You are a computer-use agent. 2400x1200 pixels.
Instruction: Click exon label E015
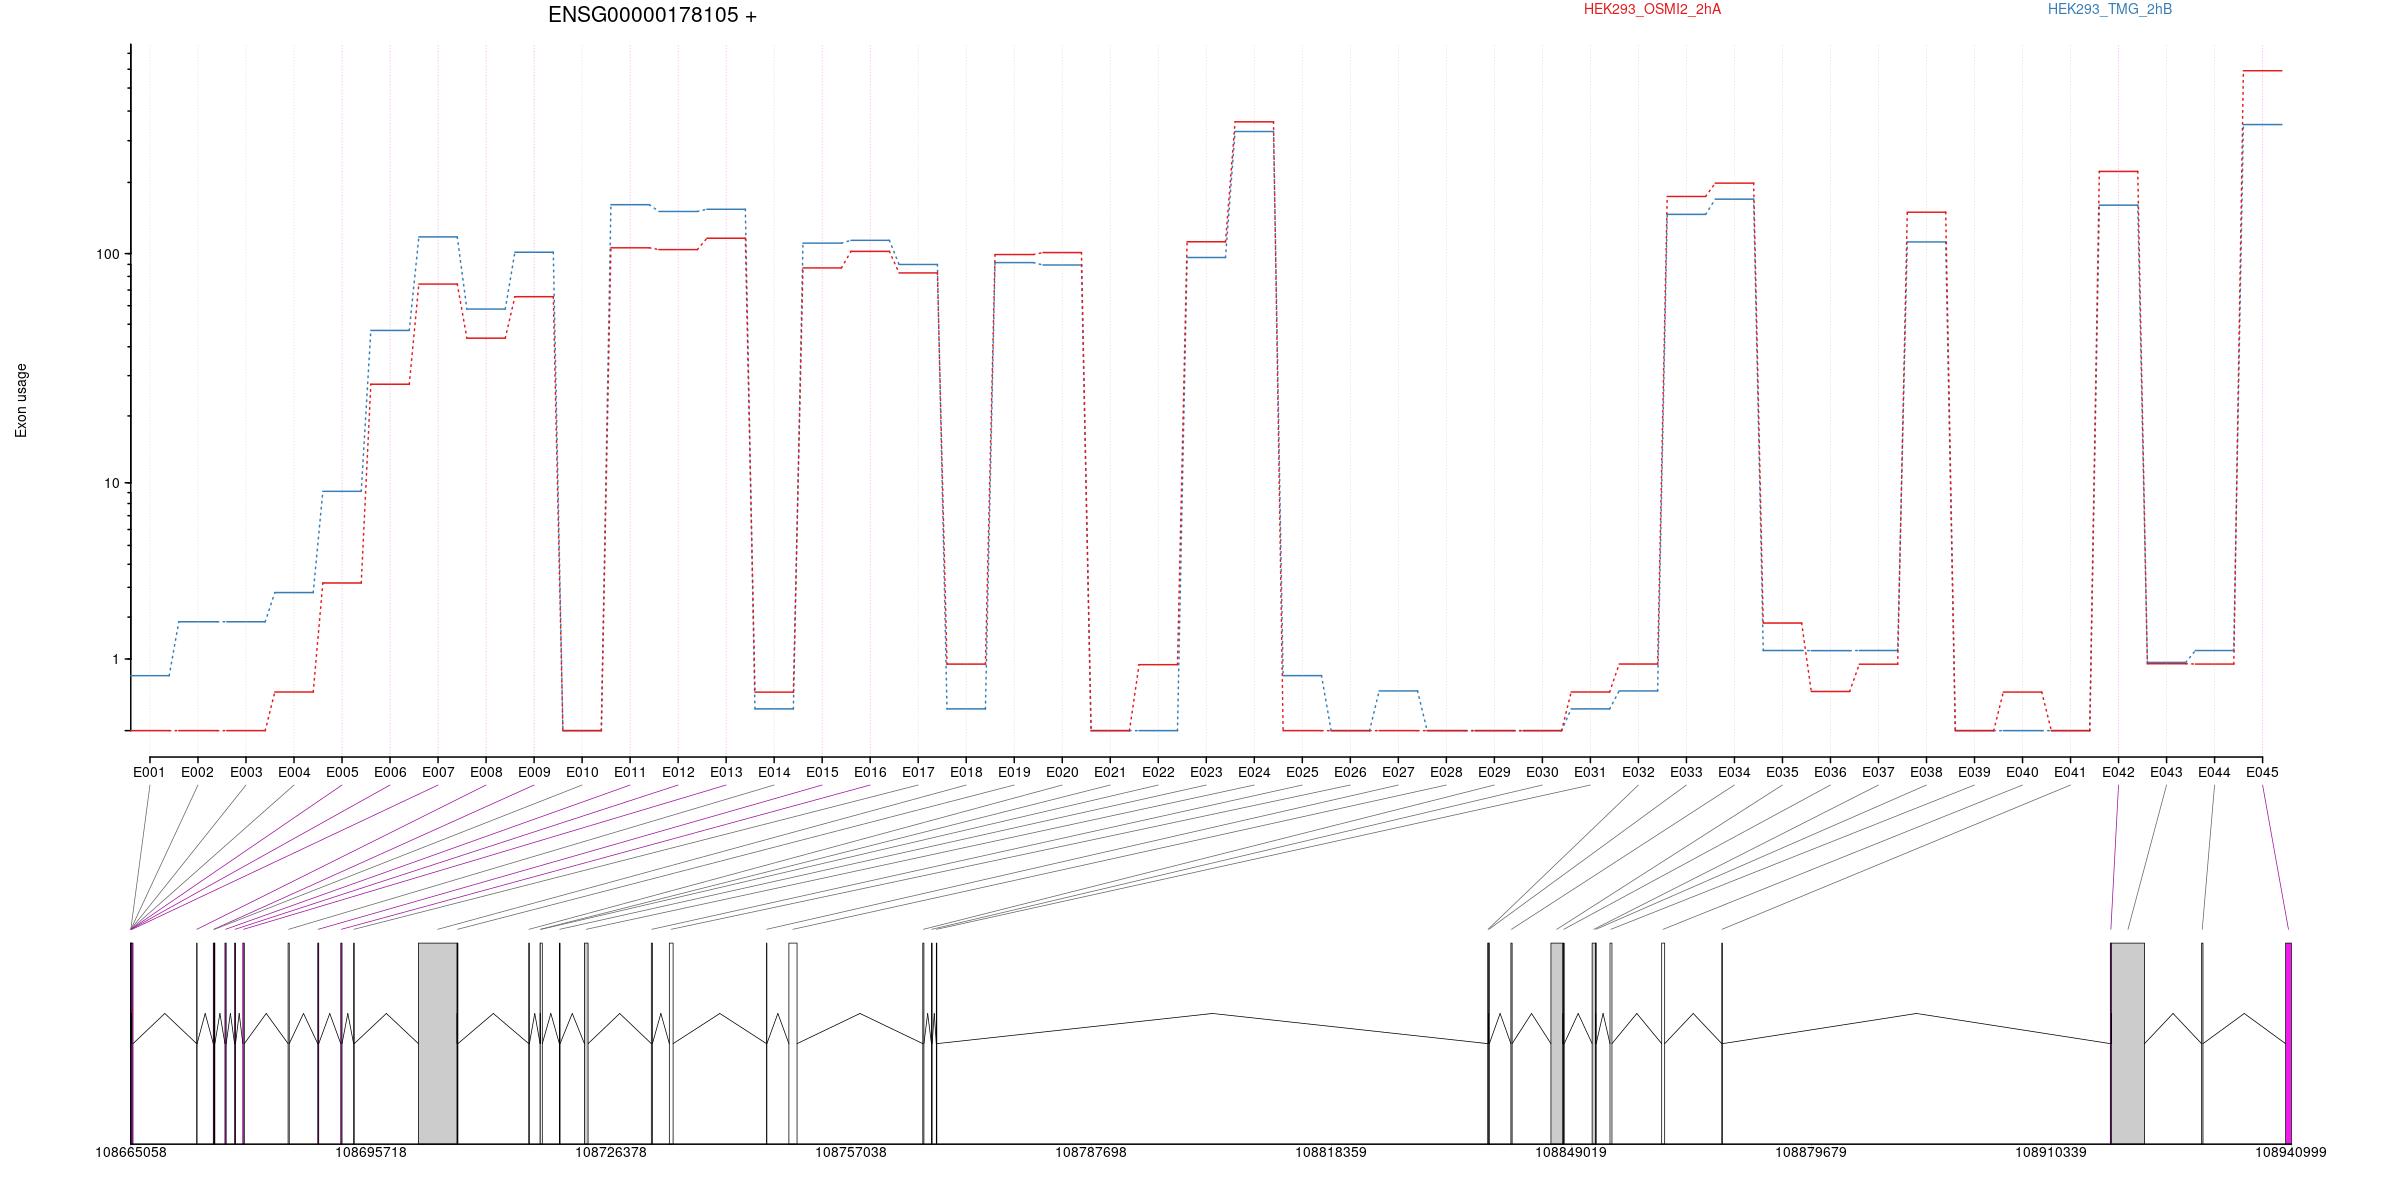(x=822, y=772)
